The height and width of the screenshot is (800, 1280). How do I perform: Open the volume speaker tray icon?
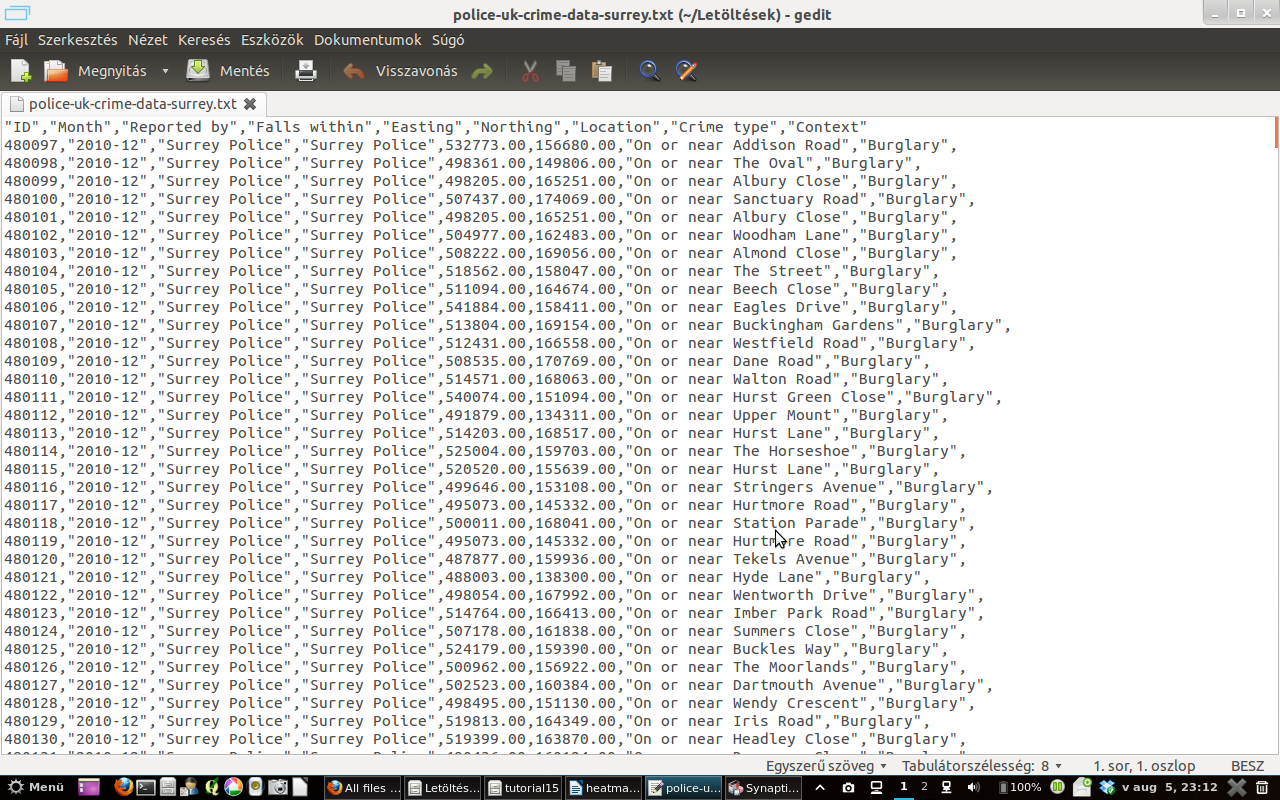tap(973, 787)
